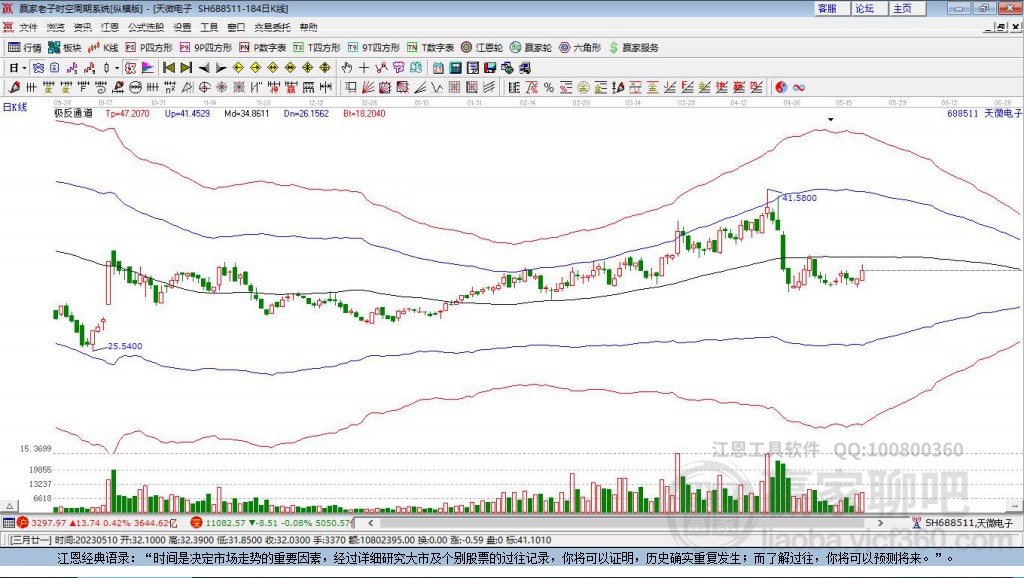Click the 41.5800 high price marker

pos(799,198)
